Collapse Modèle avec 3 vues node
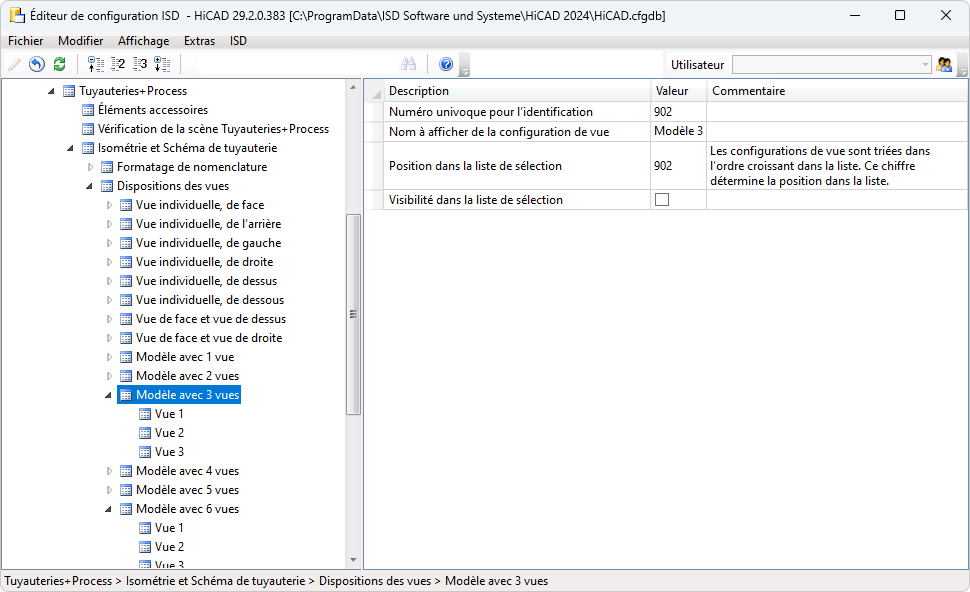970x592 pixels. 109,395
